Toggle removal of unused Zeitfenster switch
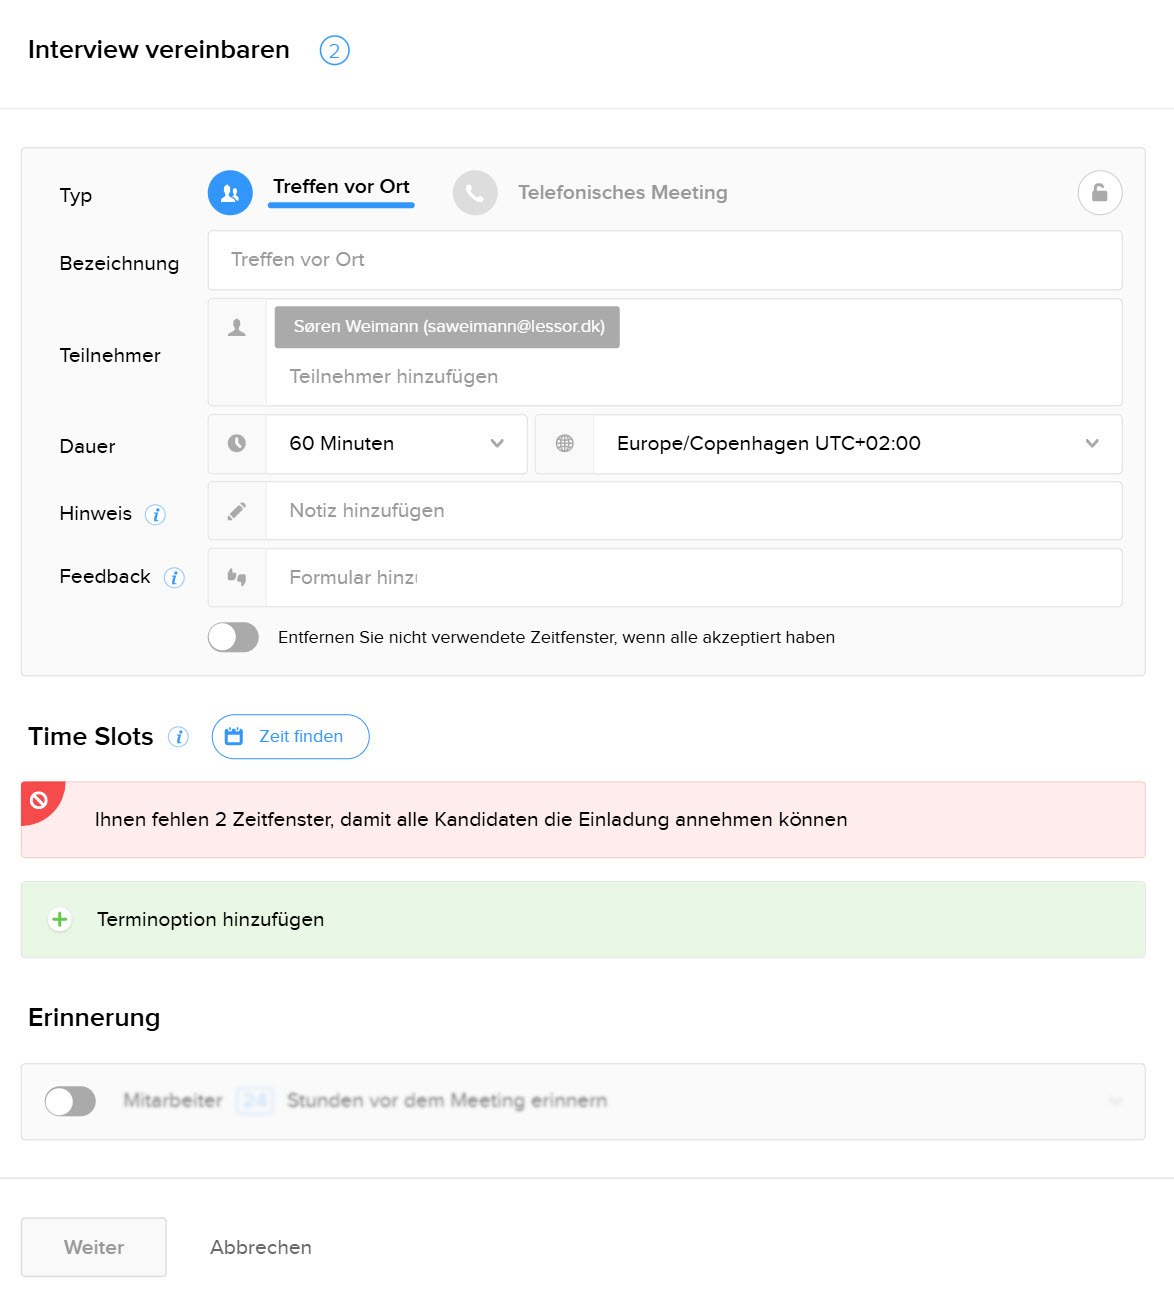Screen dimensions: 1174x1295 click(x=233, y=637)
